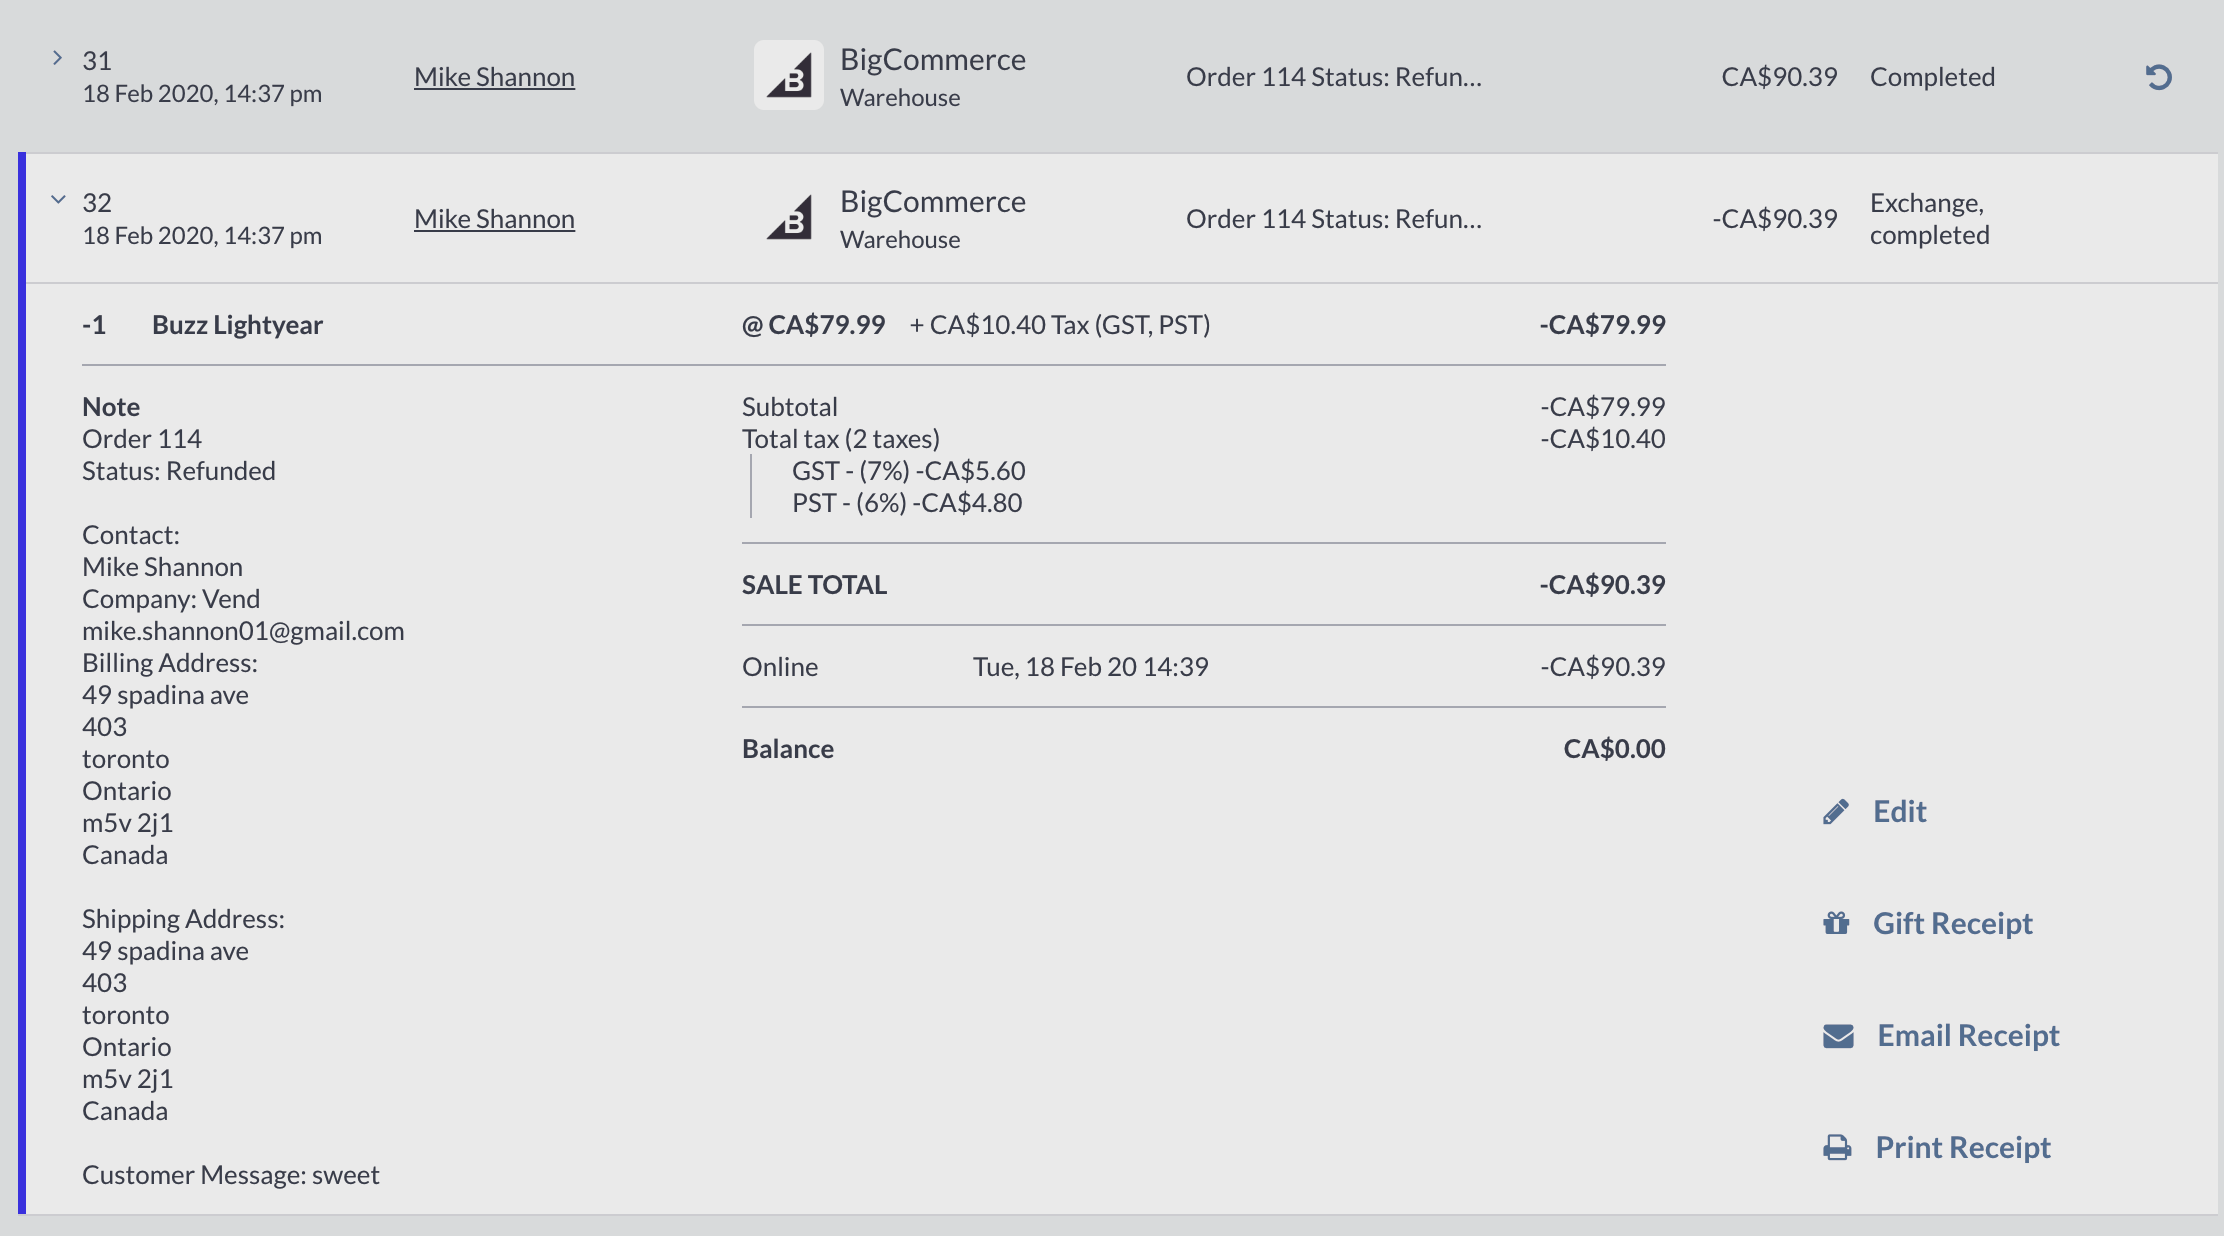2224x1236 pixels.
Task: Click sale 31 note 'Order 114 Status'
Action: coord(1333,77)
